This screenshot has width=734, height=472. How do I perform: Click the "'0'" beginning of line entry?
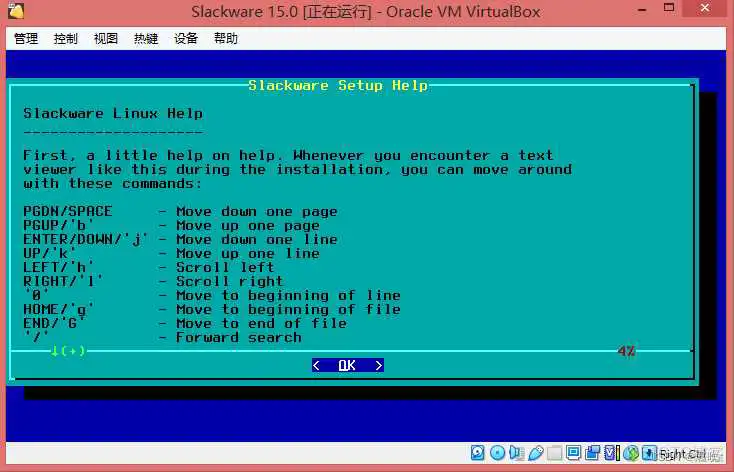[x=212, y=295]
